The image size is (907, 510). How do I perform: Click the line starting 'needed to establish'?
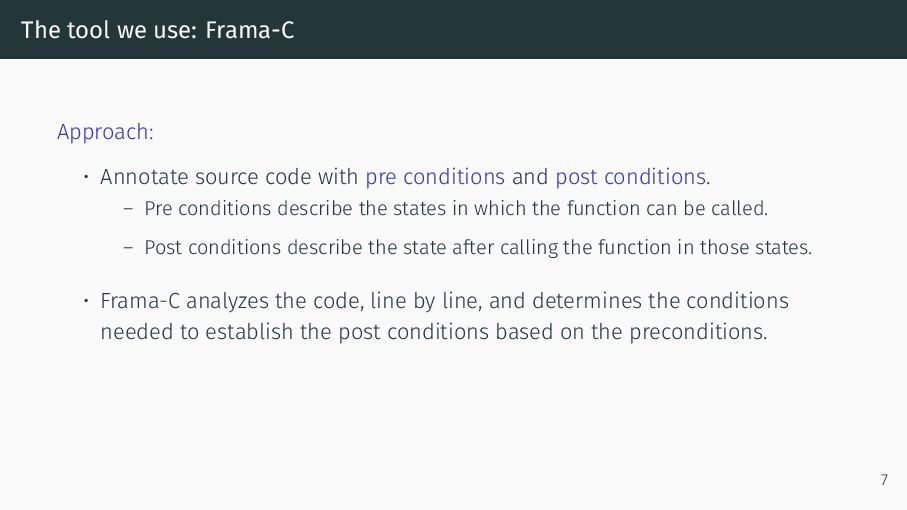pyautogui.click(x=434, y=332)
